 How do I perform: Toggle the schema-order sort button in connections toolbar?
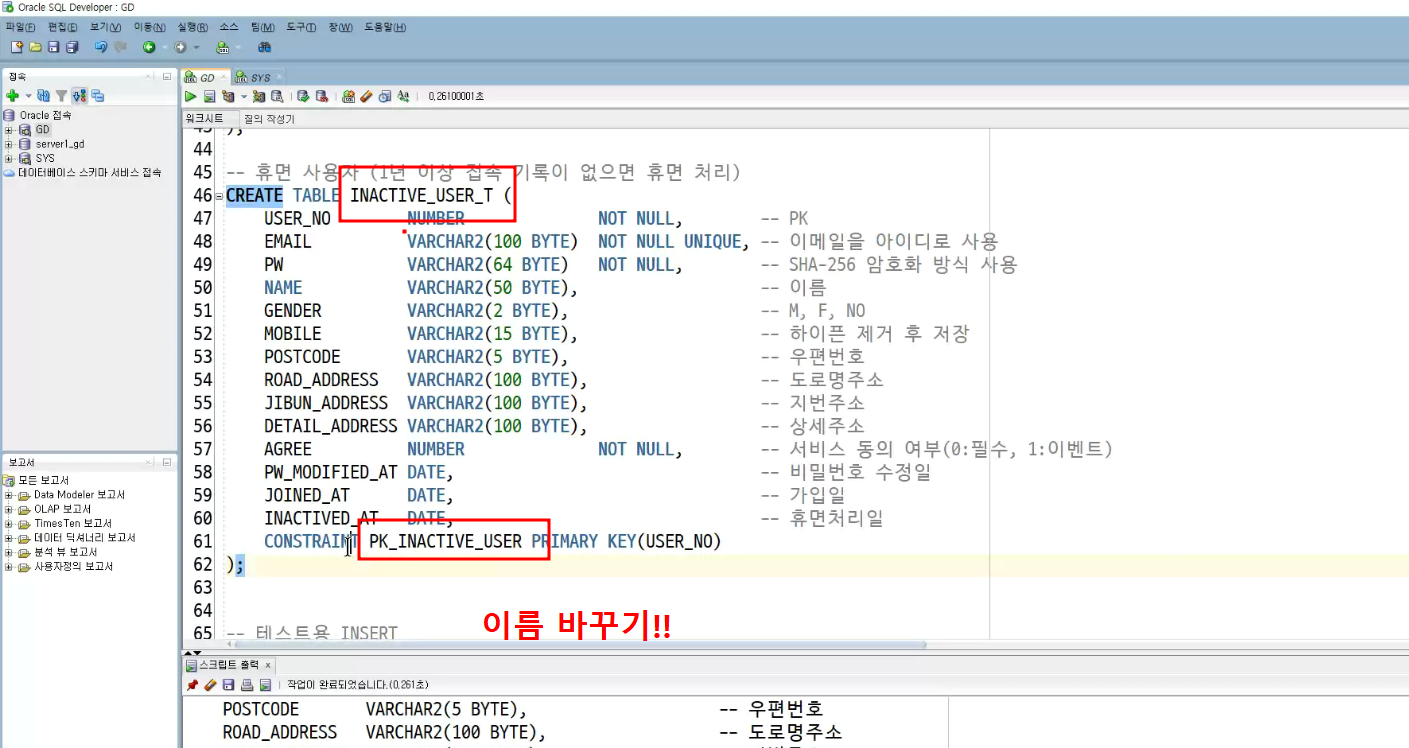pyautogui.click(x=79, y=96)
